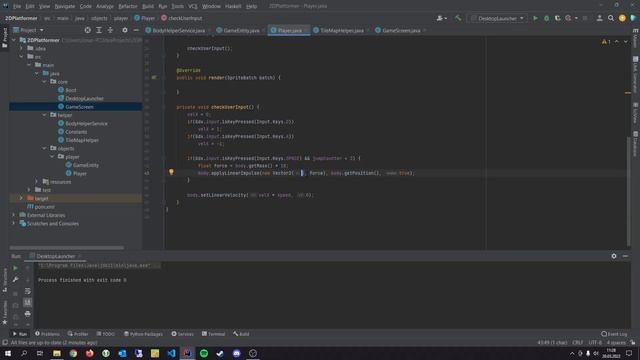Click the Select Opened File target icon
Viewport: 640px width, 360px height.
pos(87,30)
